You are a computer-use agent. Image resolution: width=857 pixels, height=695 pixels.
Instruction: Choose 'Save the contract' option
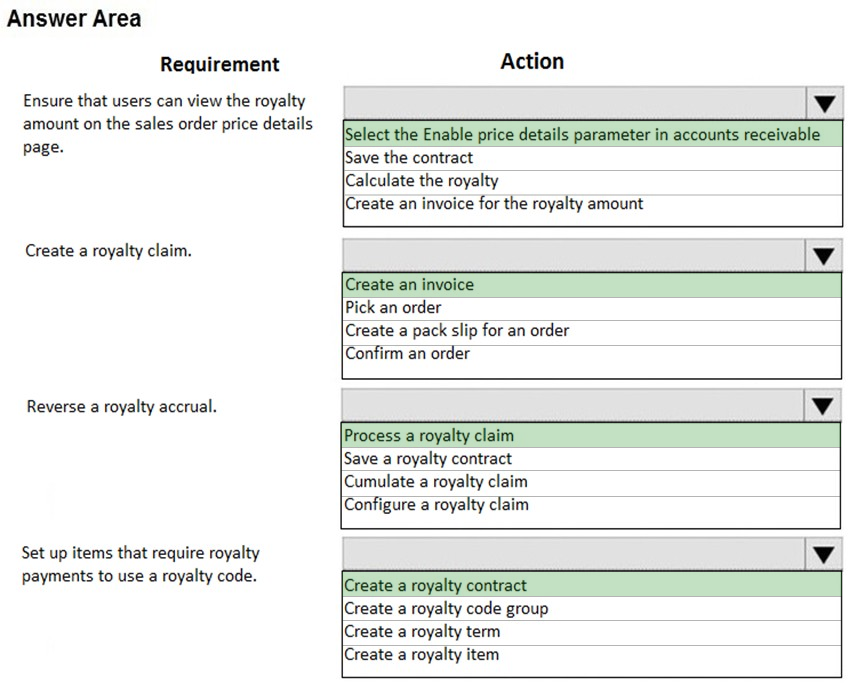pos(593,158)
